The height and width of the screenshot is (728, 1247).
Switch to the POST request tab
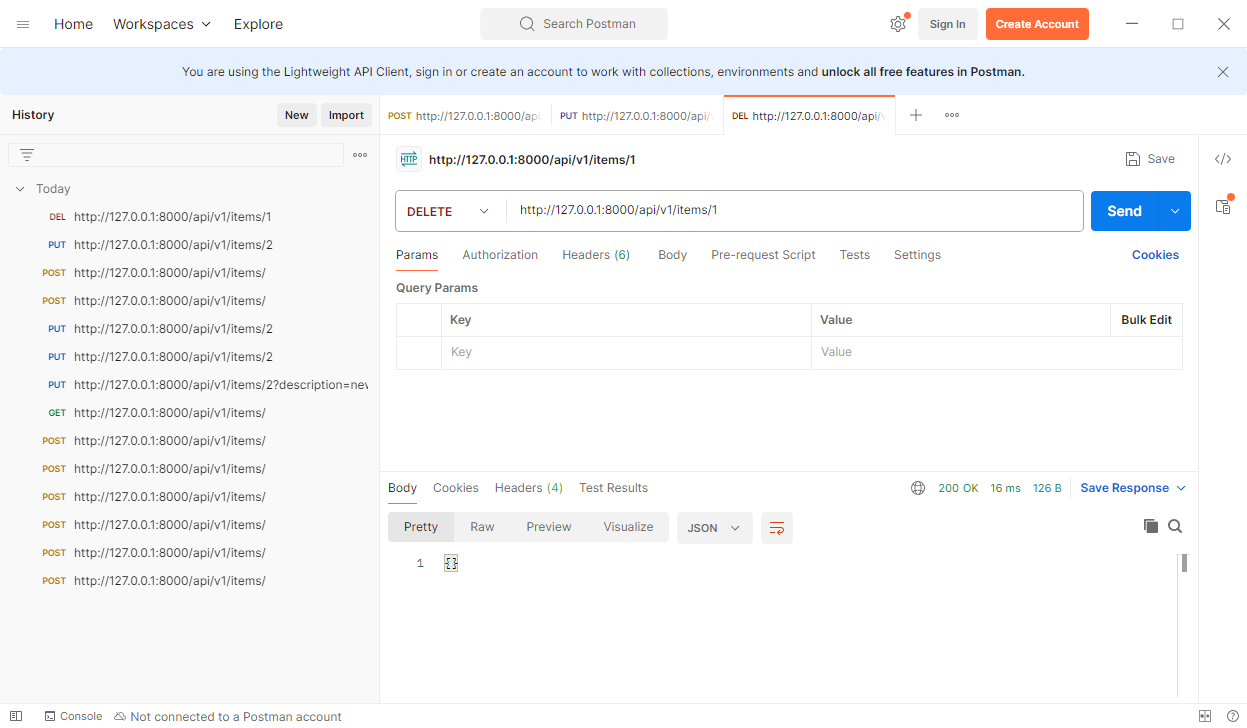click(466, 116)
